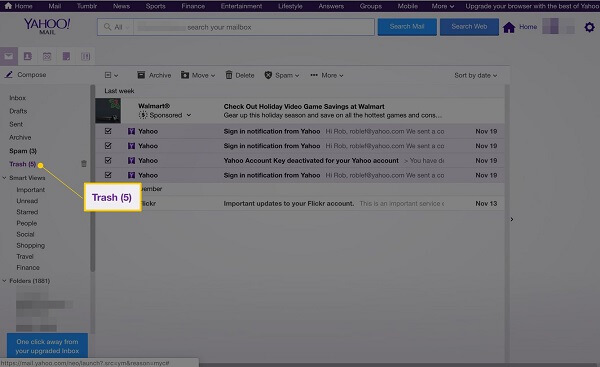Expand the Sponsored ad options chevron

[189, 115]
